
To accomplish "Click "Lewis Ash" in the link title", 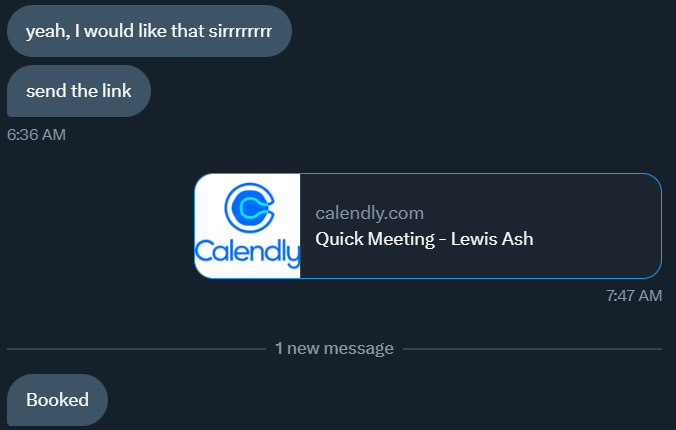I will tap(494, 239).
